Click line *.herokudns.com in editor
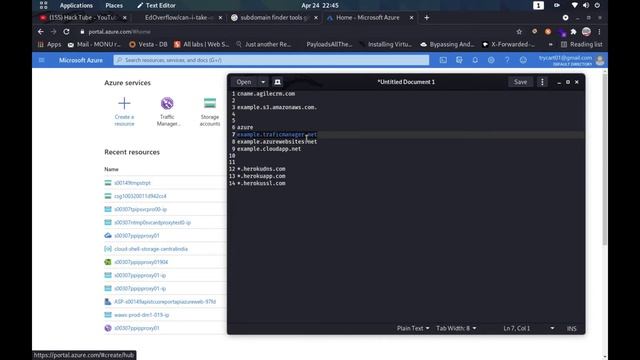Viewport: 640px width, 360px height. tap(261, 169)
